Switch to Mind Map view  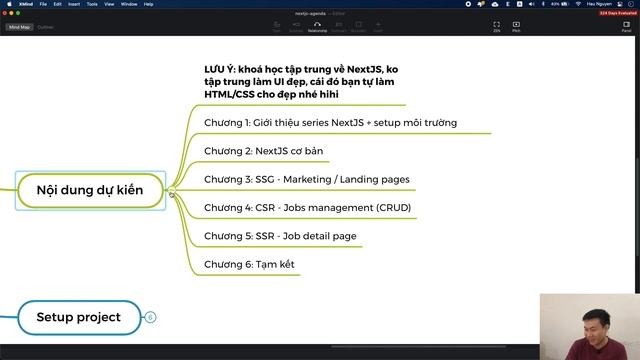tap(19, 27)
